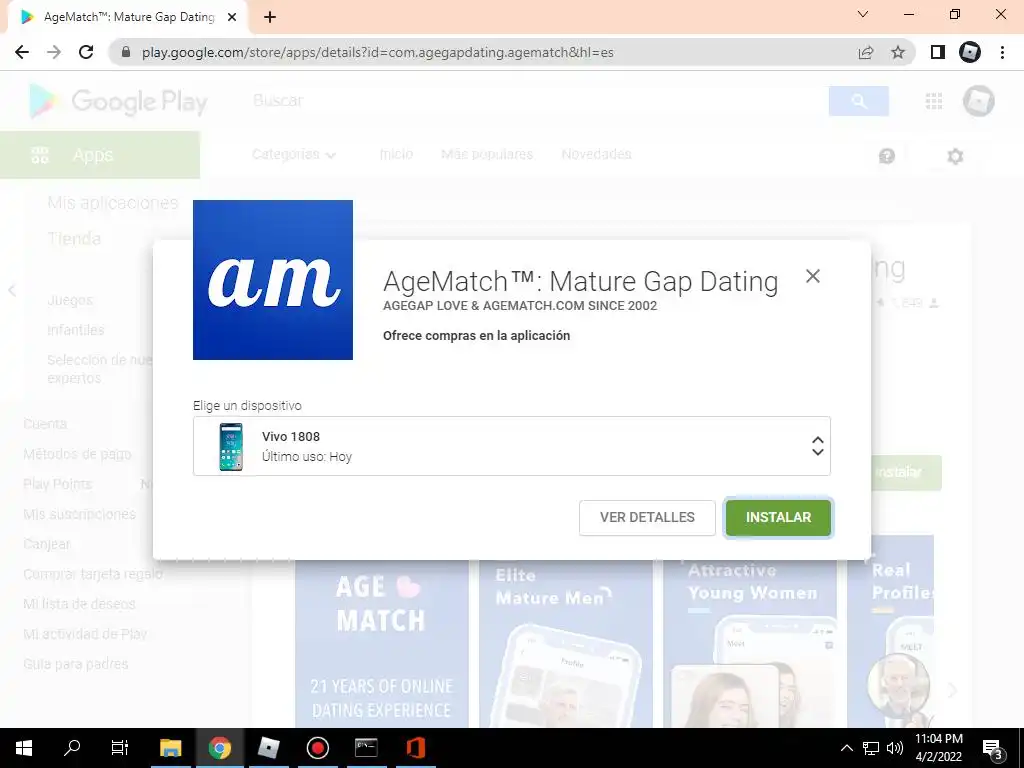The image size is (1024, 768).
Task: Open Juegos in the sidebar
Action: point(70,300)
